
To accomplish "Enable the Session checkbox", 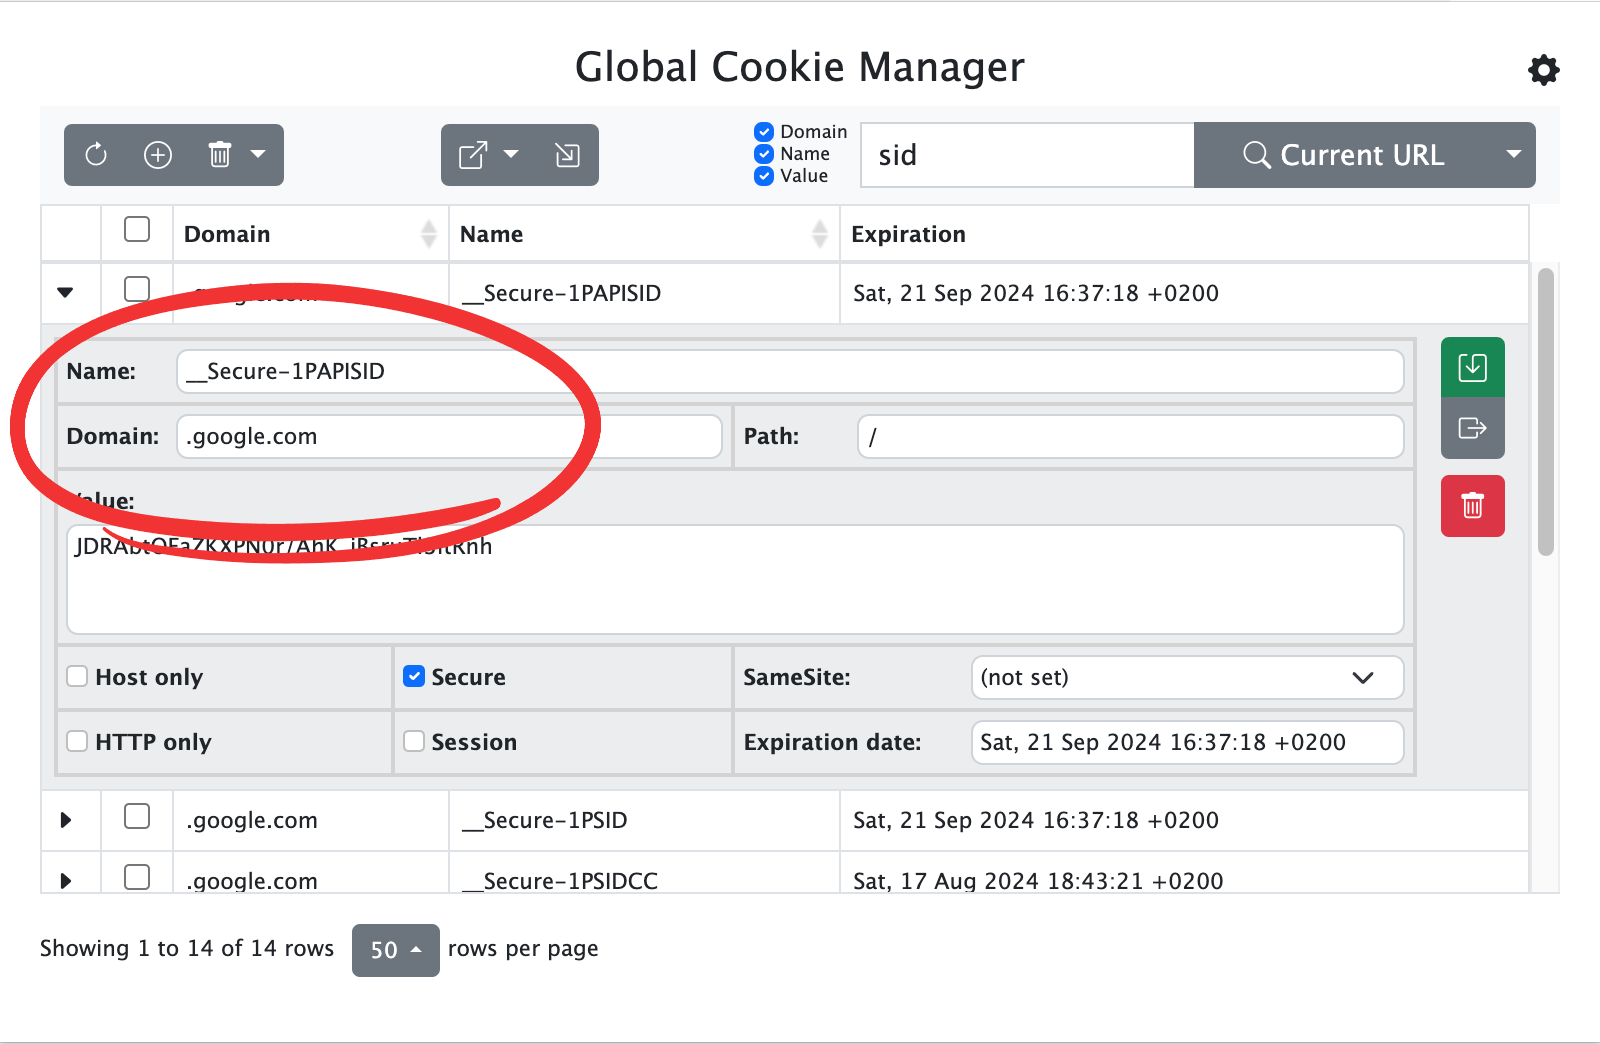I will click(x=414, y=742).
